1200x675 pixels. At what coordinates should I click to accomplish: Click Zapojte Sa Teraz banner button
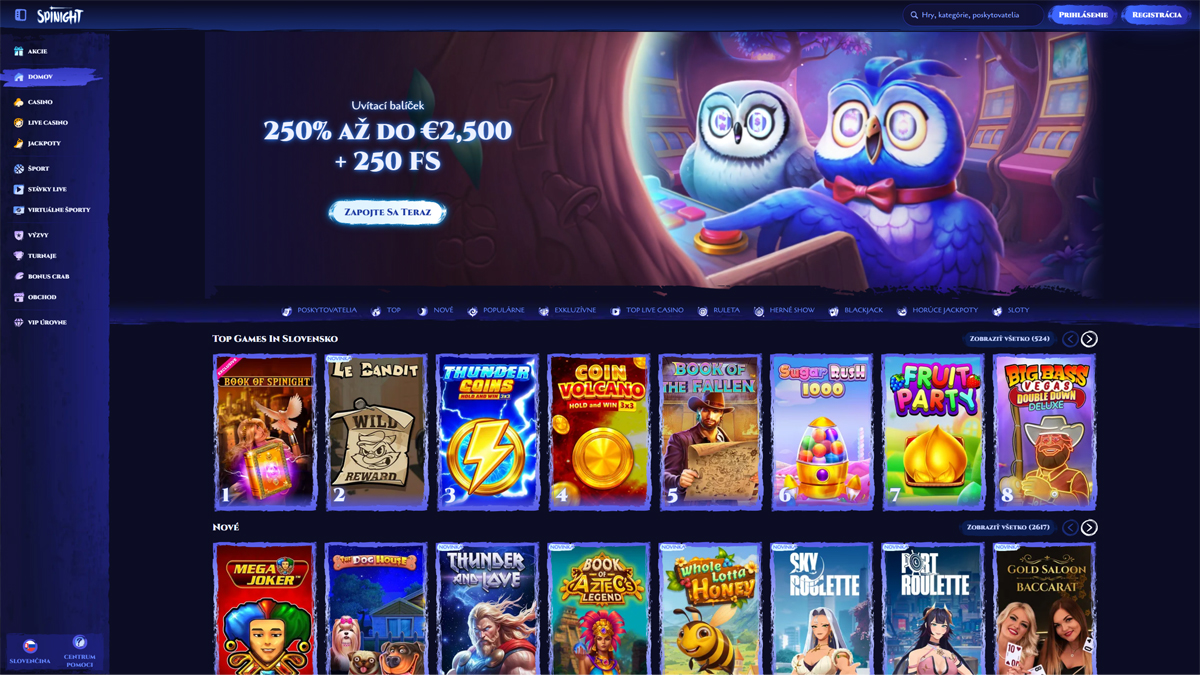(x=387, y=213)
